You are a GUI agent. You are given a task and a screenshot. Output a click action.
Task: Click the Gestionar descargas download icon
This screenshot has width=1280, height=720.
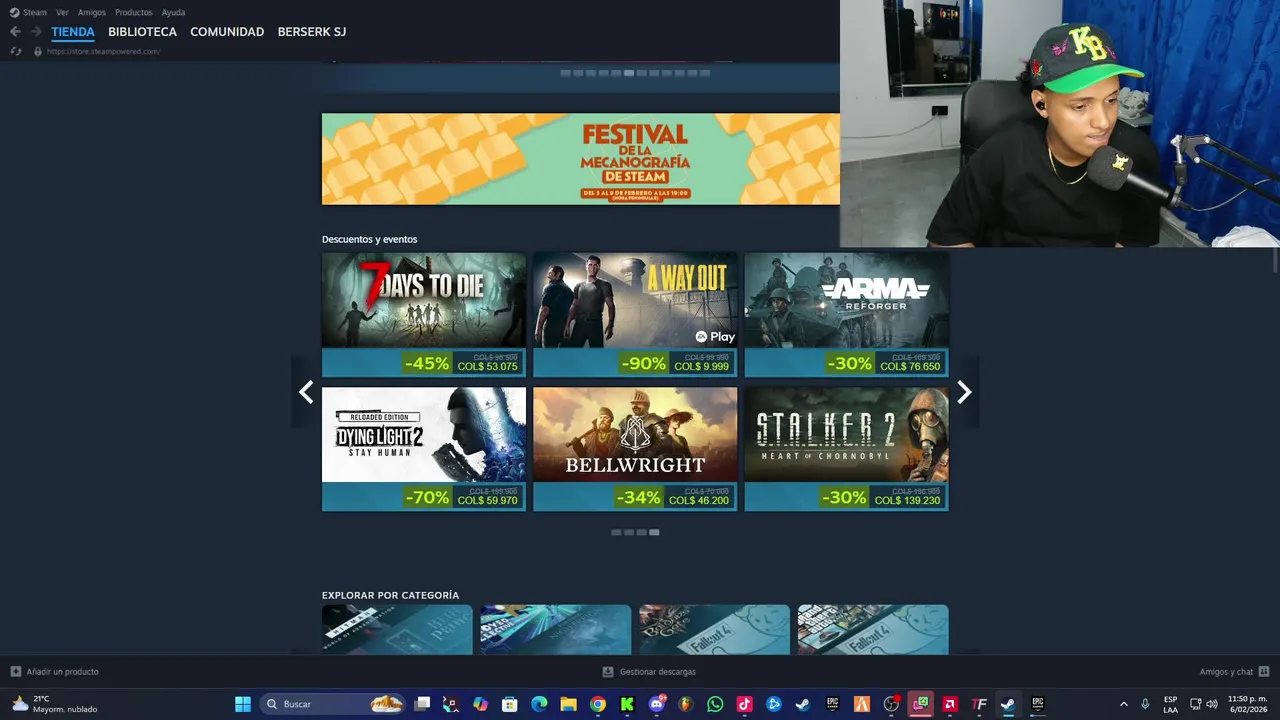(607, 672)
